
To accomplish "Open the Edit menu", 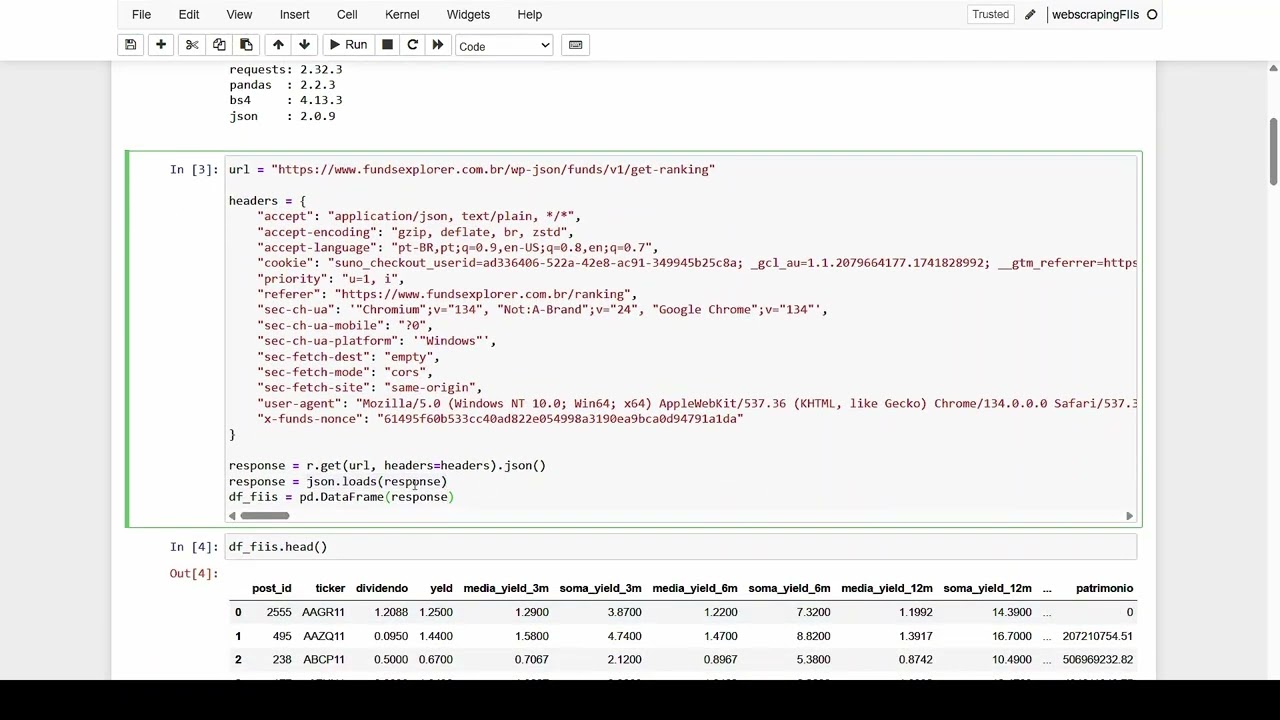I will (188, 14).
